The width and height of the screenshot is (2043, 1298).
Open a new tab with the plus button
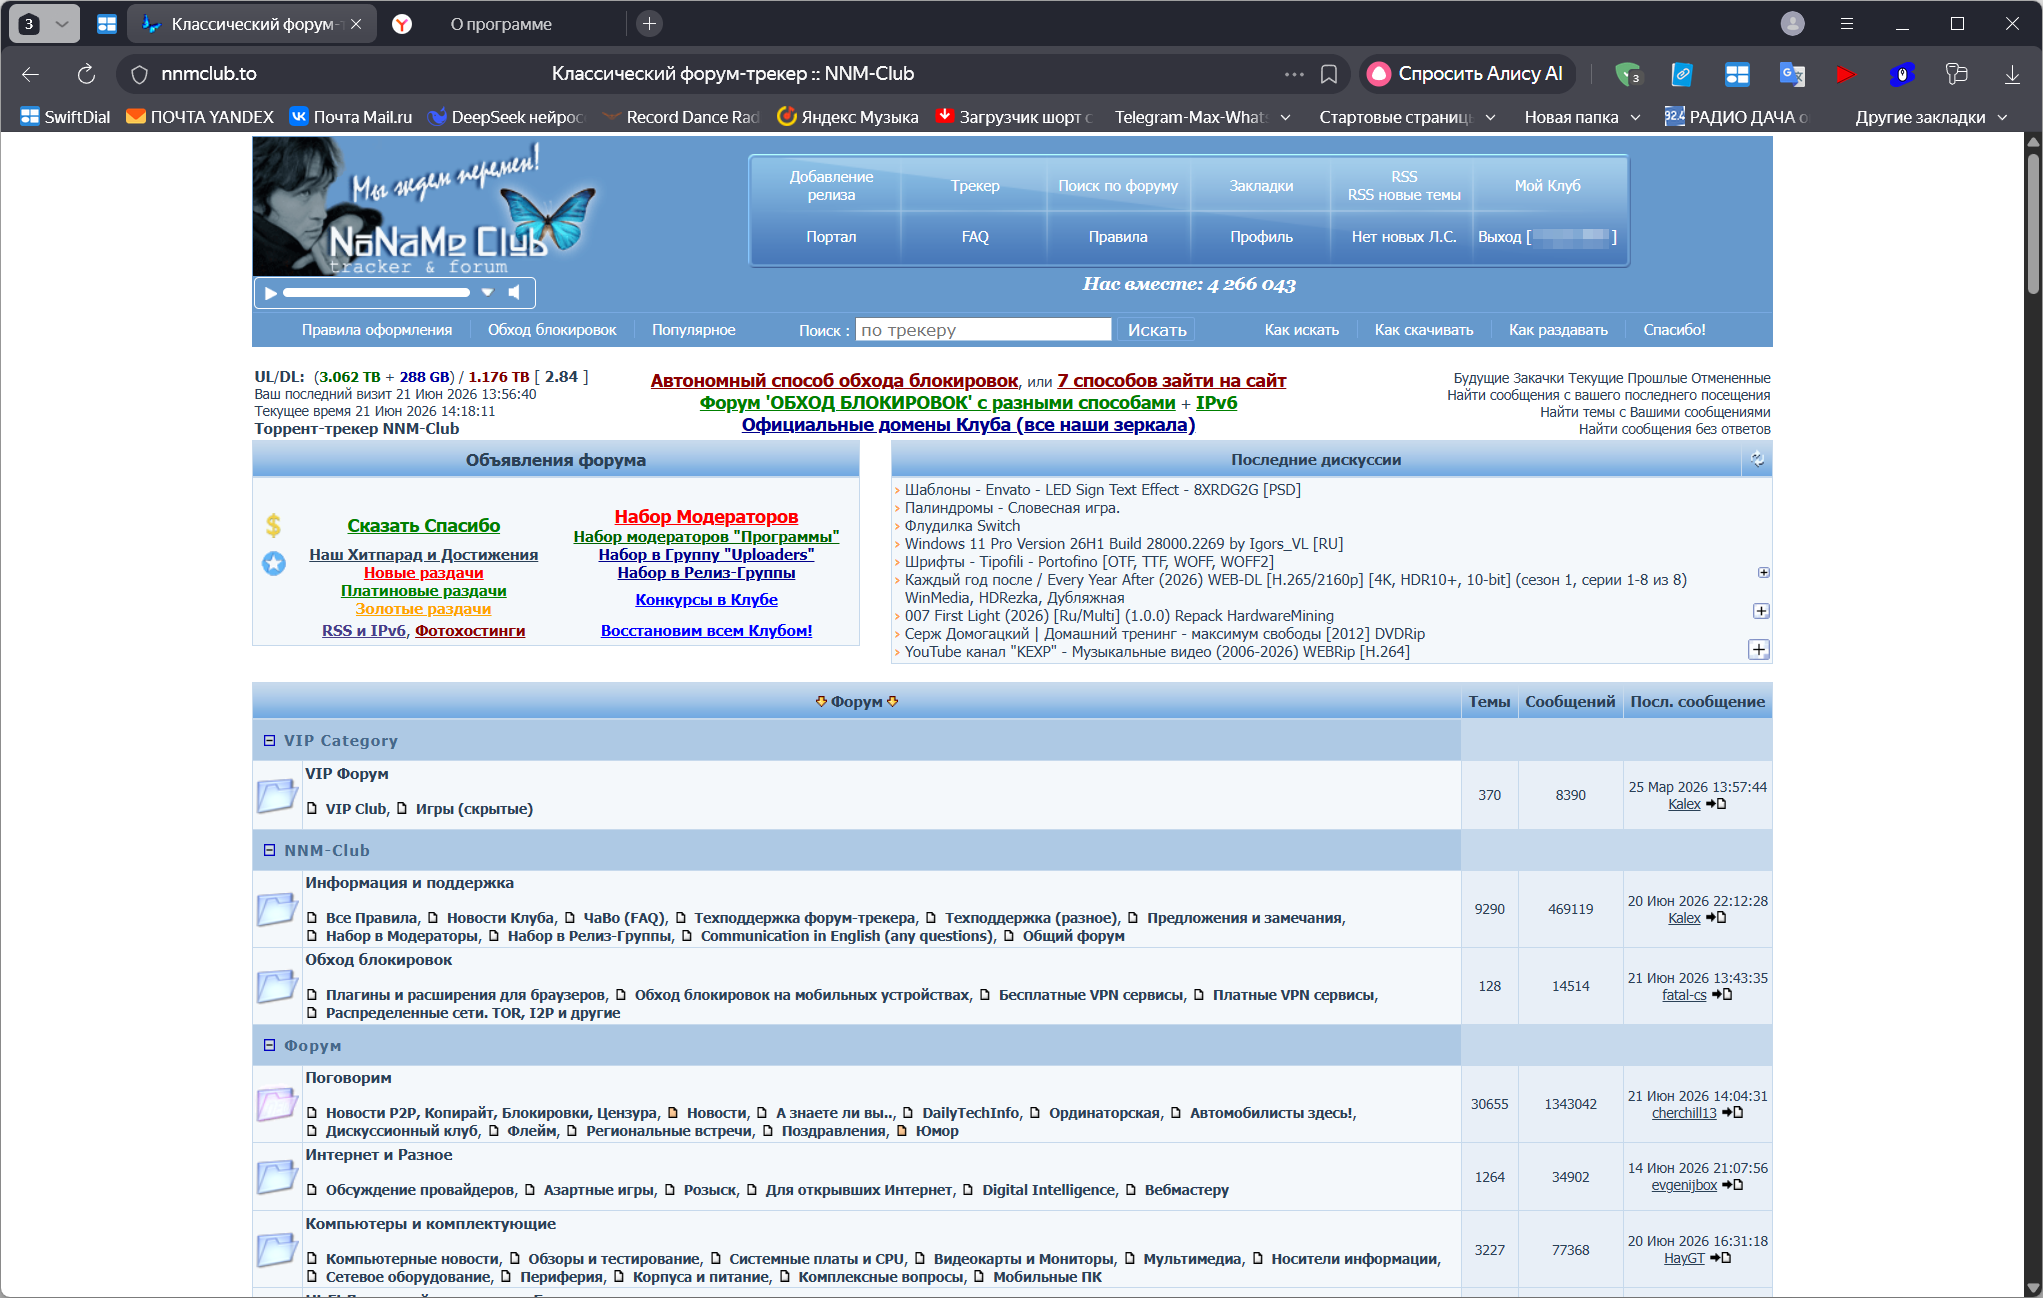pyautogui.click(x=649, y=24)
